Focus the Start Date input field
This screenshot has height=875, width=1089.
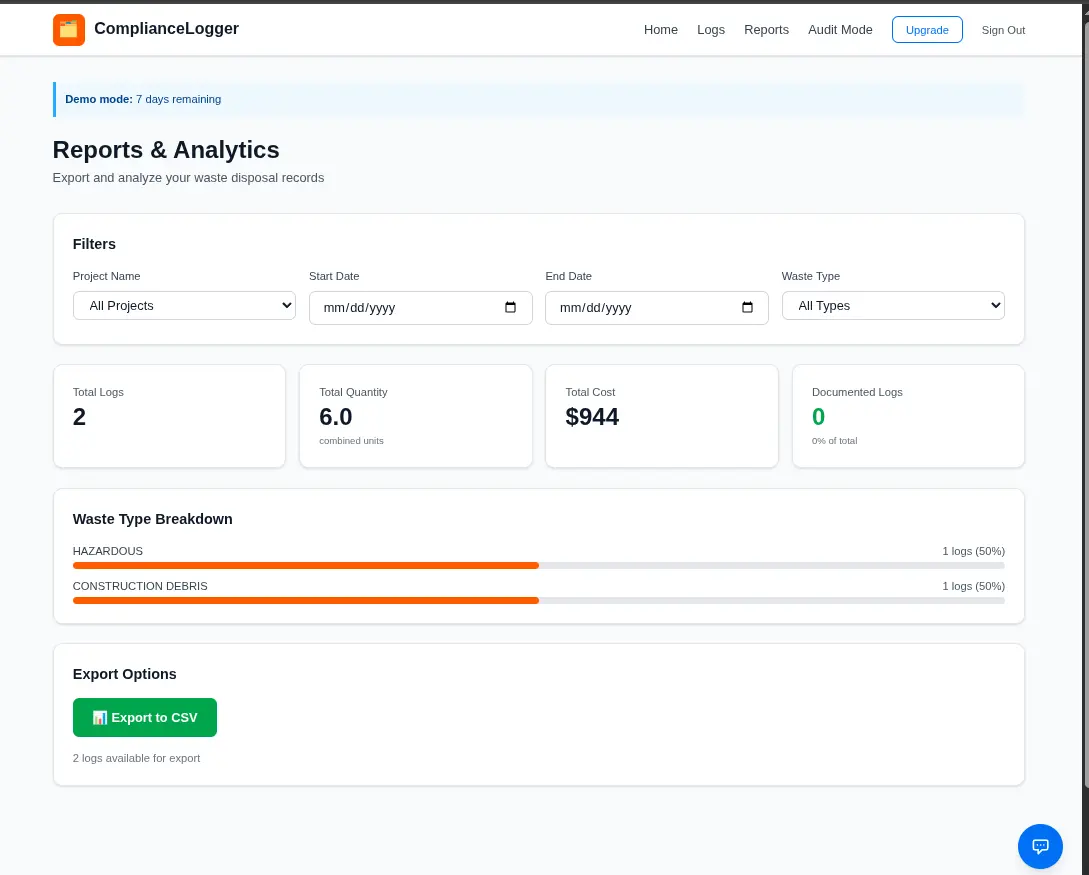click(420, 308)
